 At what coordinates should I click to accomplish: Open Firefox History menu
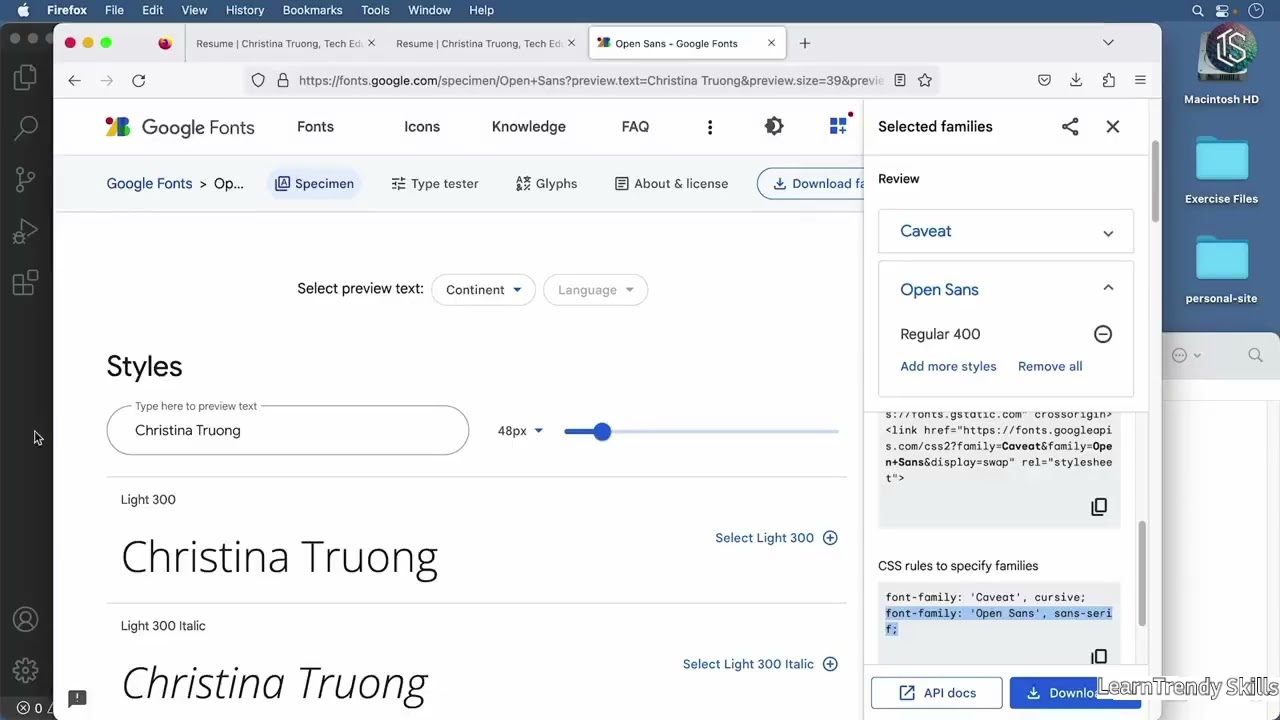pos(245,10)
